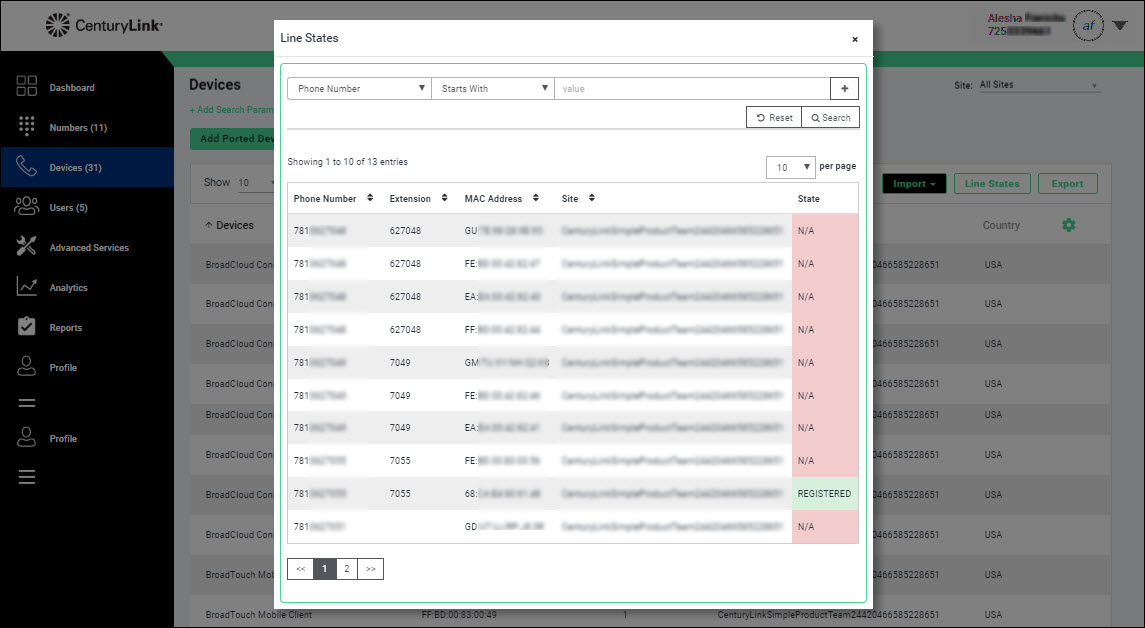Open table settings gear icon
The image size is (1145, 628).
point(1068,226)
